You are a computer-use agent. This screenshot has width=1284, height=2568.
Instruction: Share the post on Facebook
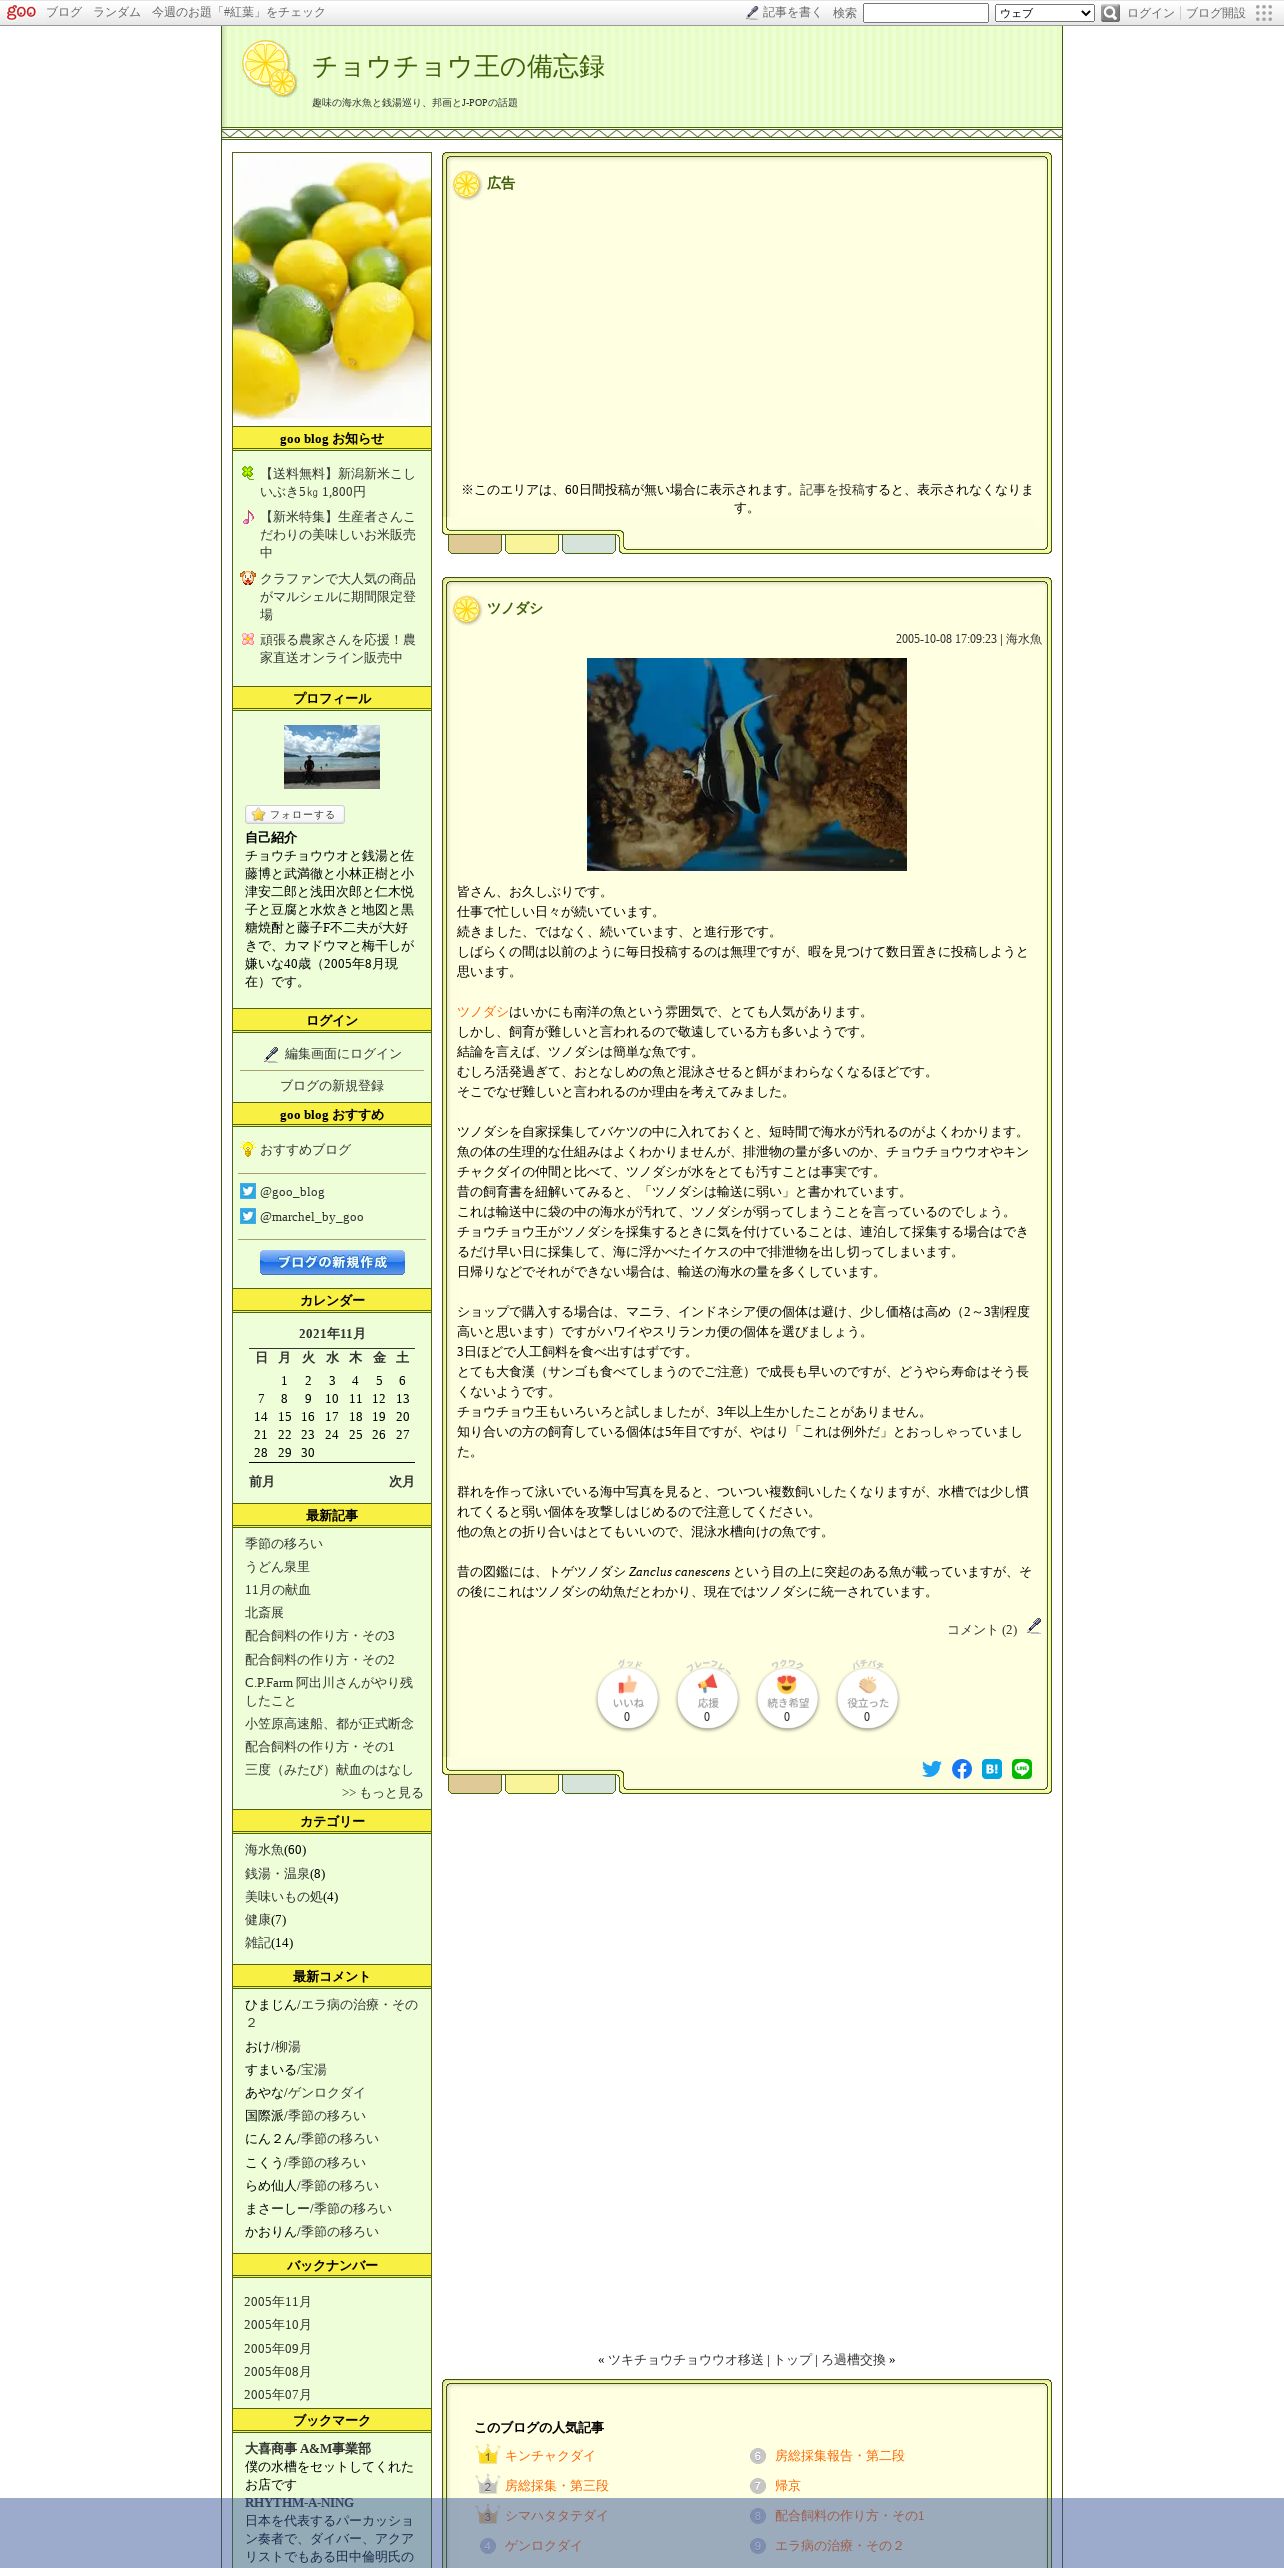coord(962,1769)
